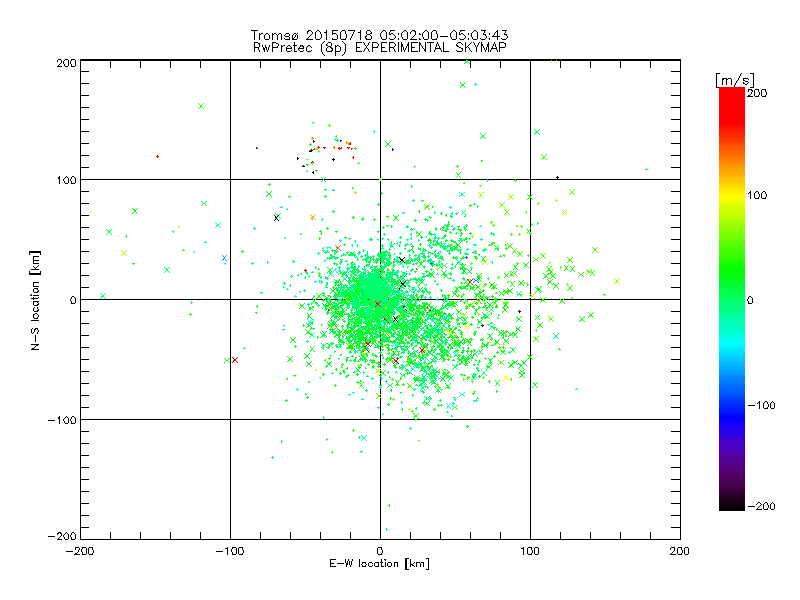The height and width of the screenshot is (600, 800).
Task: Click the title line 'Tromsø 20150718 05:02:00-05:03:43'
Action: tap(379, 35)
